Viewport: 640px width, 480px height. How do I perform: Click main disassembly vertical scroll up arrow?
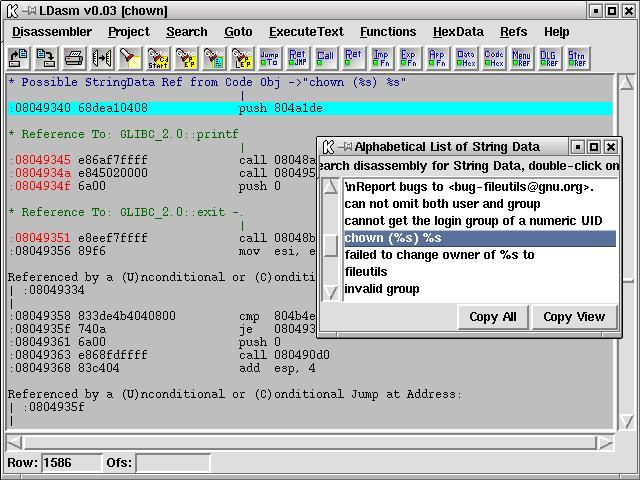pyautogui.click(x=627, y=82)
